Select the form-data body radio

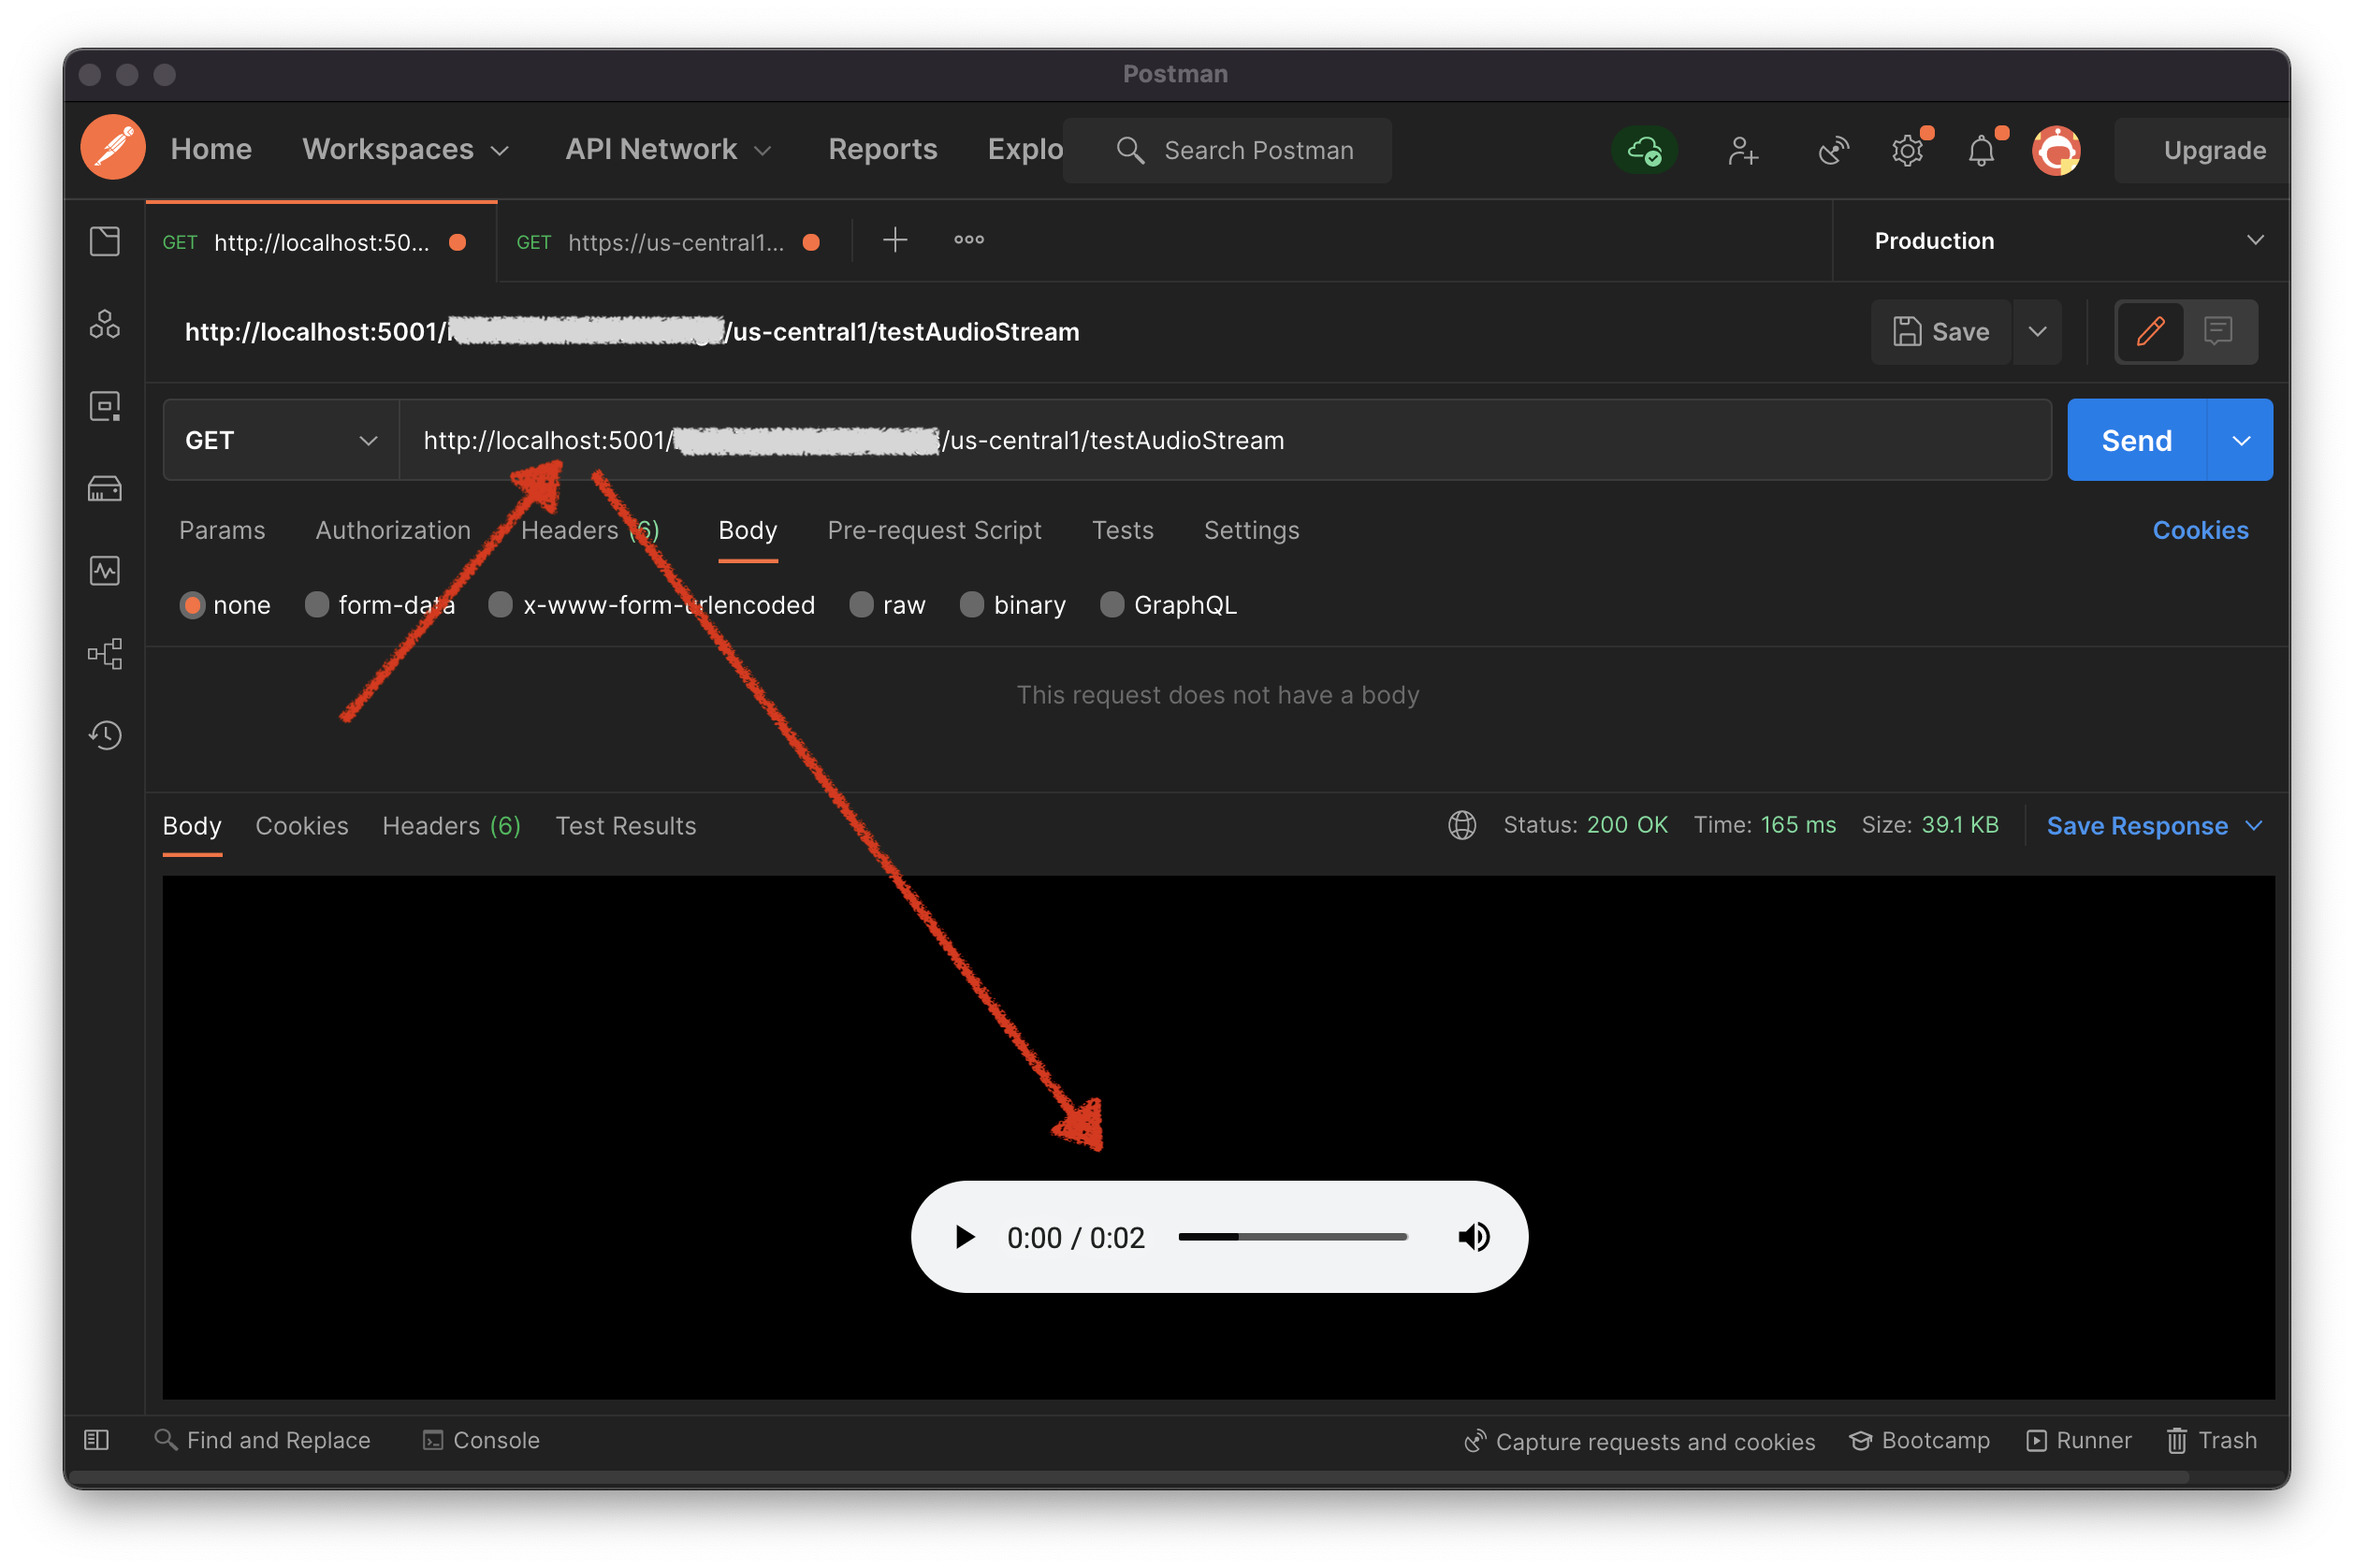pos(317,605)
